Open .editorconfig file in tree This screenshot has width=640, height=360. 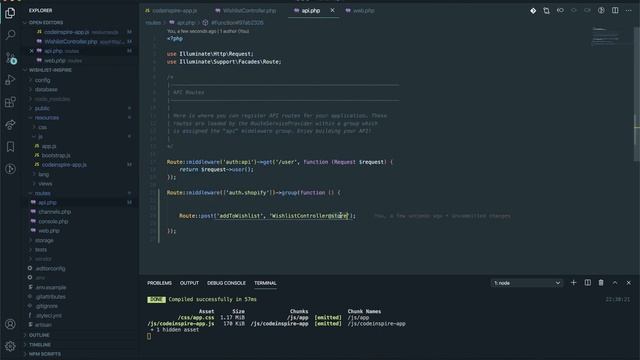pos(50,269)
